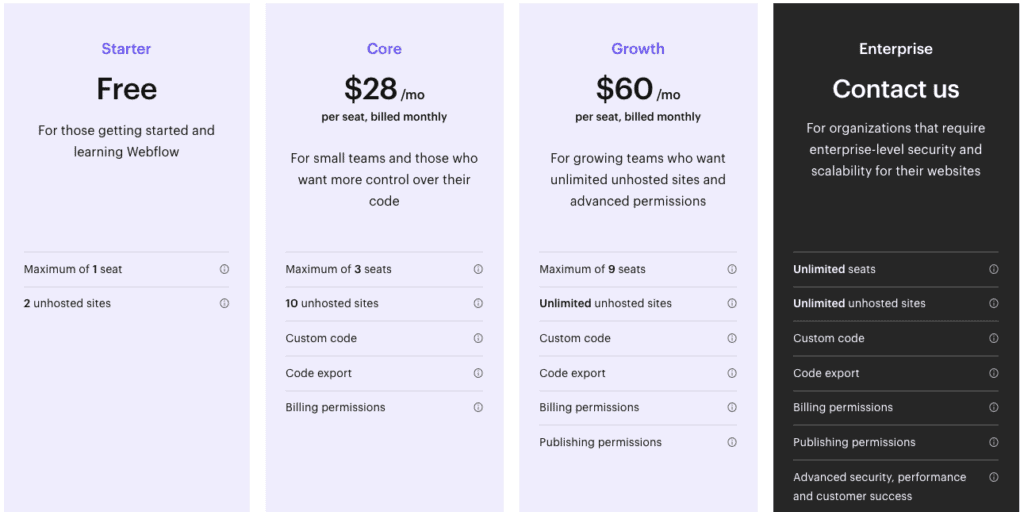Show info for Core Billing permissions
The height and width of the screenshot is (512, 1024).
point(478,407)
